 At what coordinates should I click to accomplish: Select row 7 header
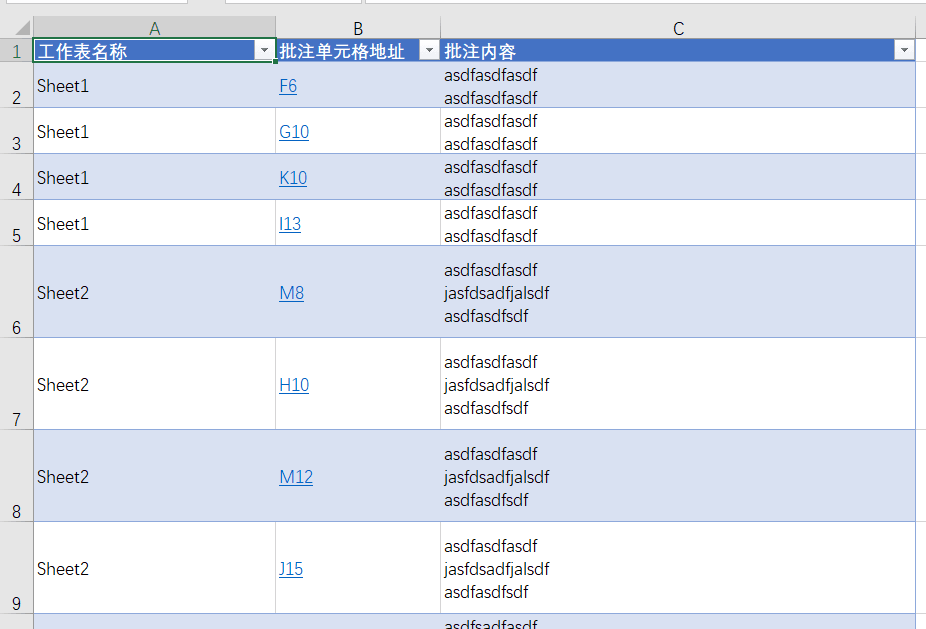coord(17,384)
